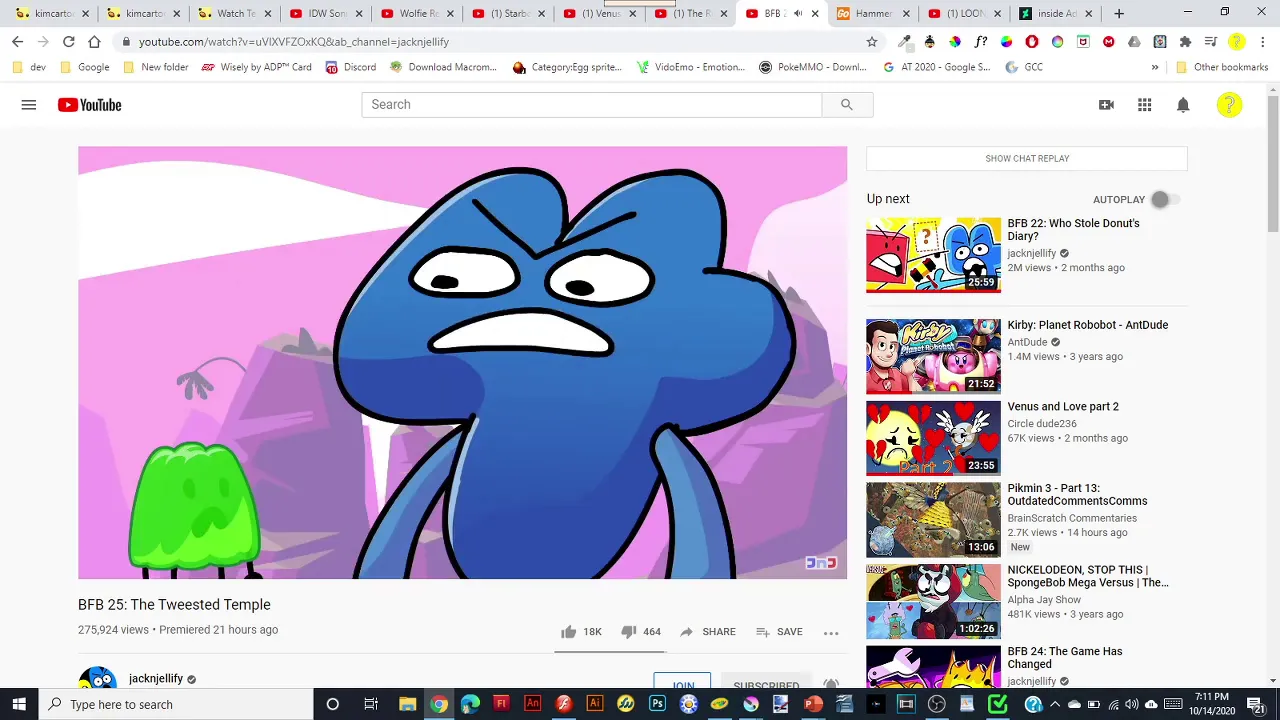
Task: Open the create video camera icon
Action: click(1106, 105)
